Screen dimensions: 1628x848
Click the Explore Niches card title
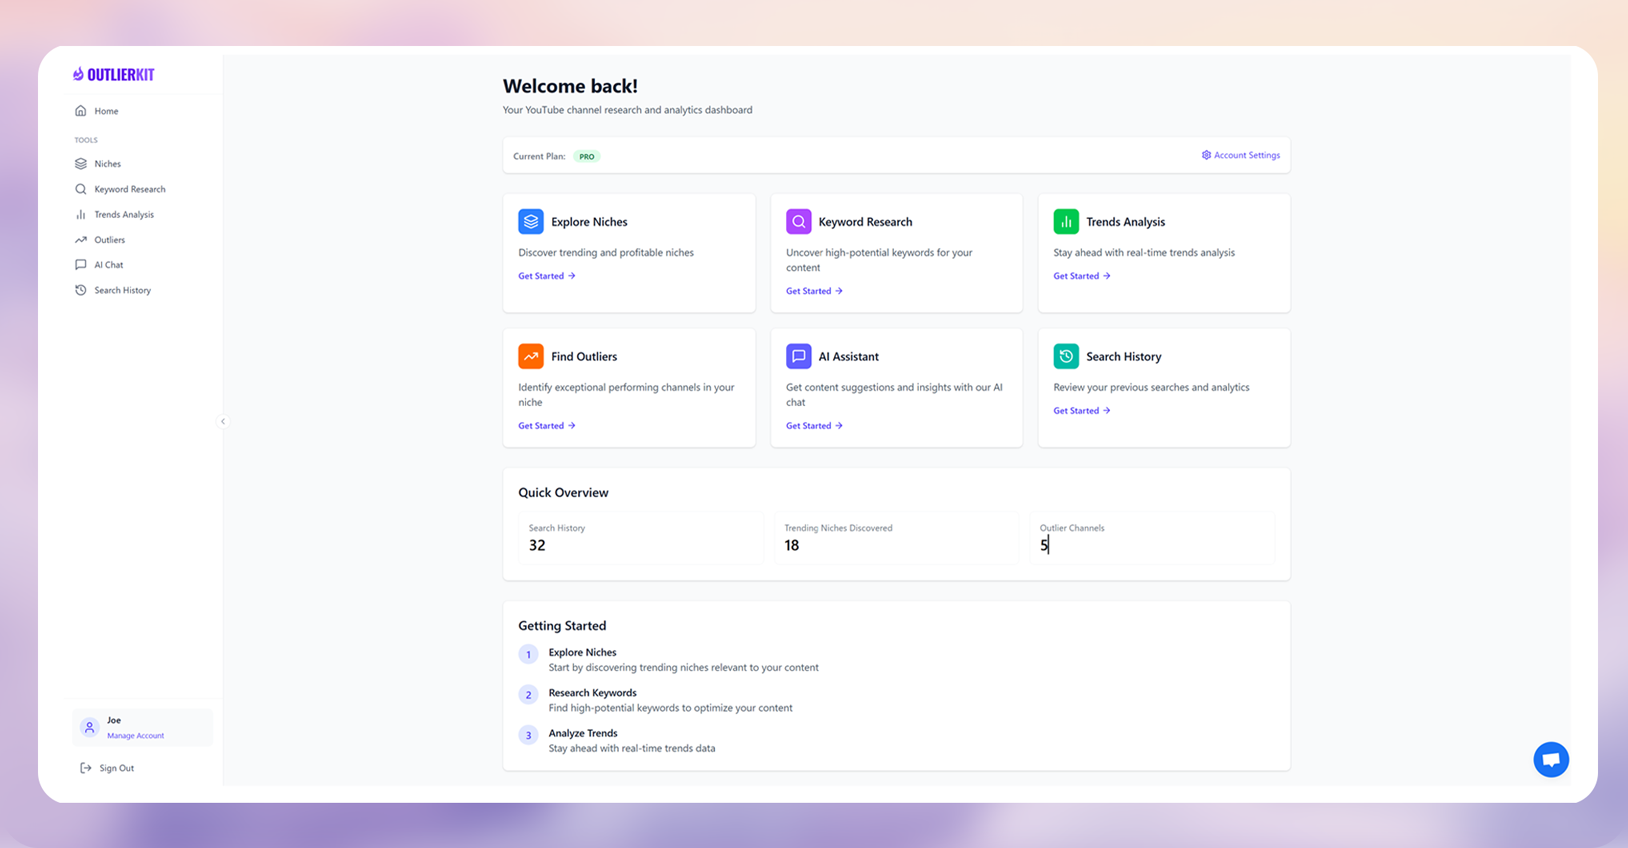tap(590, 222)
